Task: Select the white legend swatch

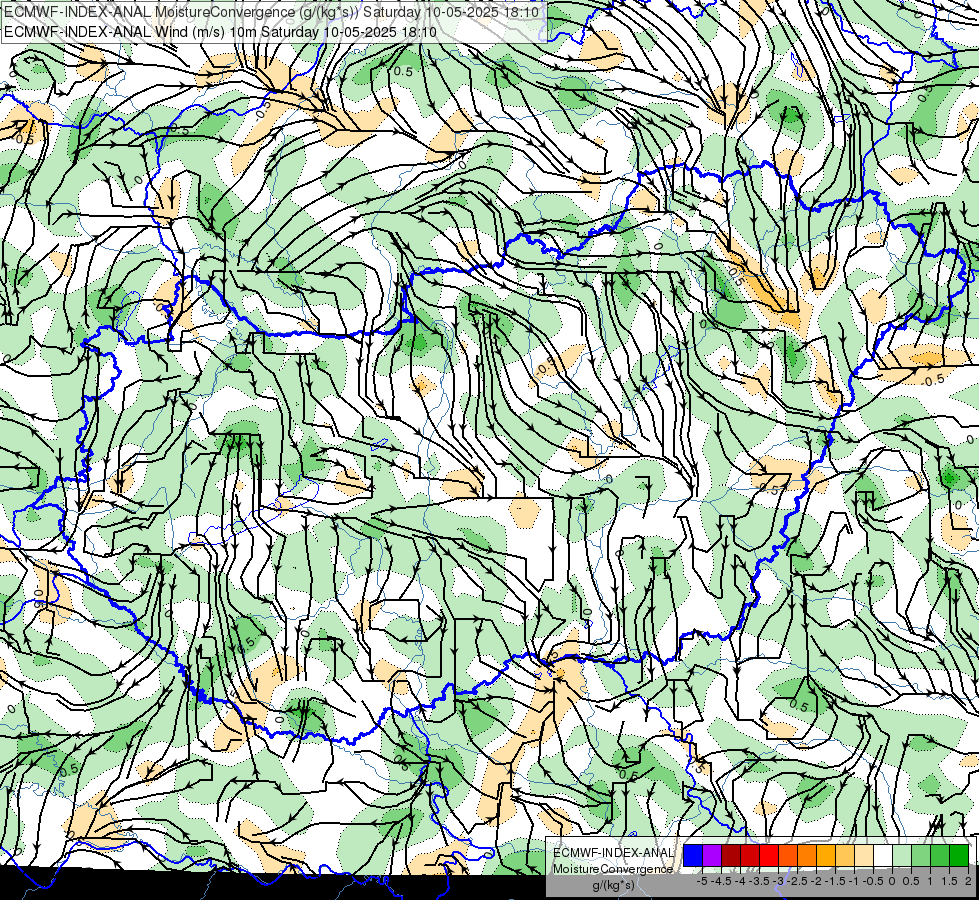Action: pyautogui.click(x=883, y=855)
